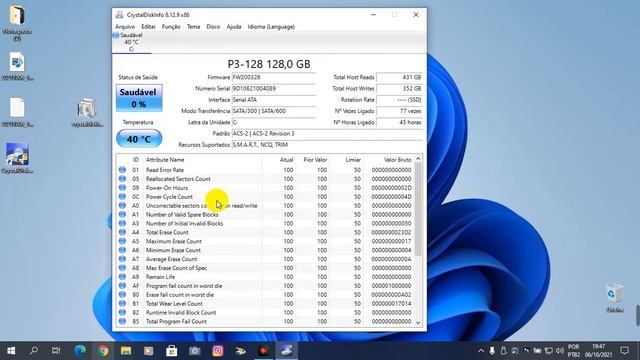640x360 pixels.
Task: Click the status icon for Power-On Hours
Action: point(122,188)
